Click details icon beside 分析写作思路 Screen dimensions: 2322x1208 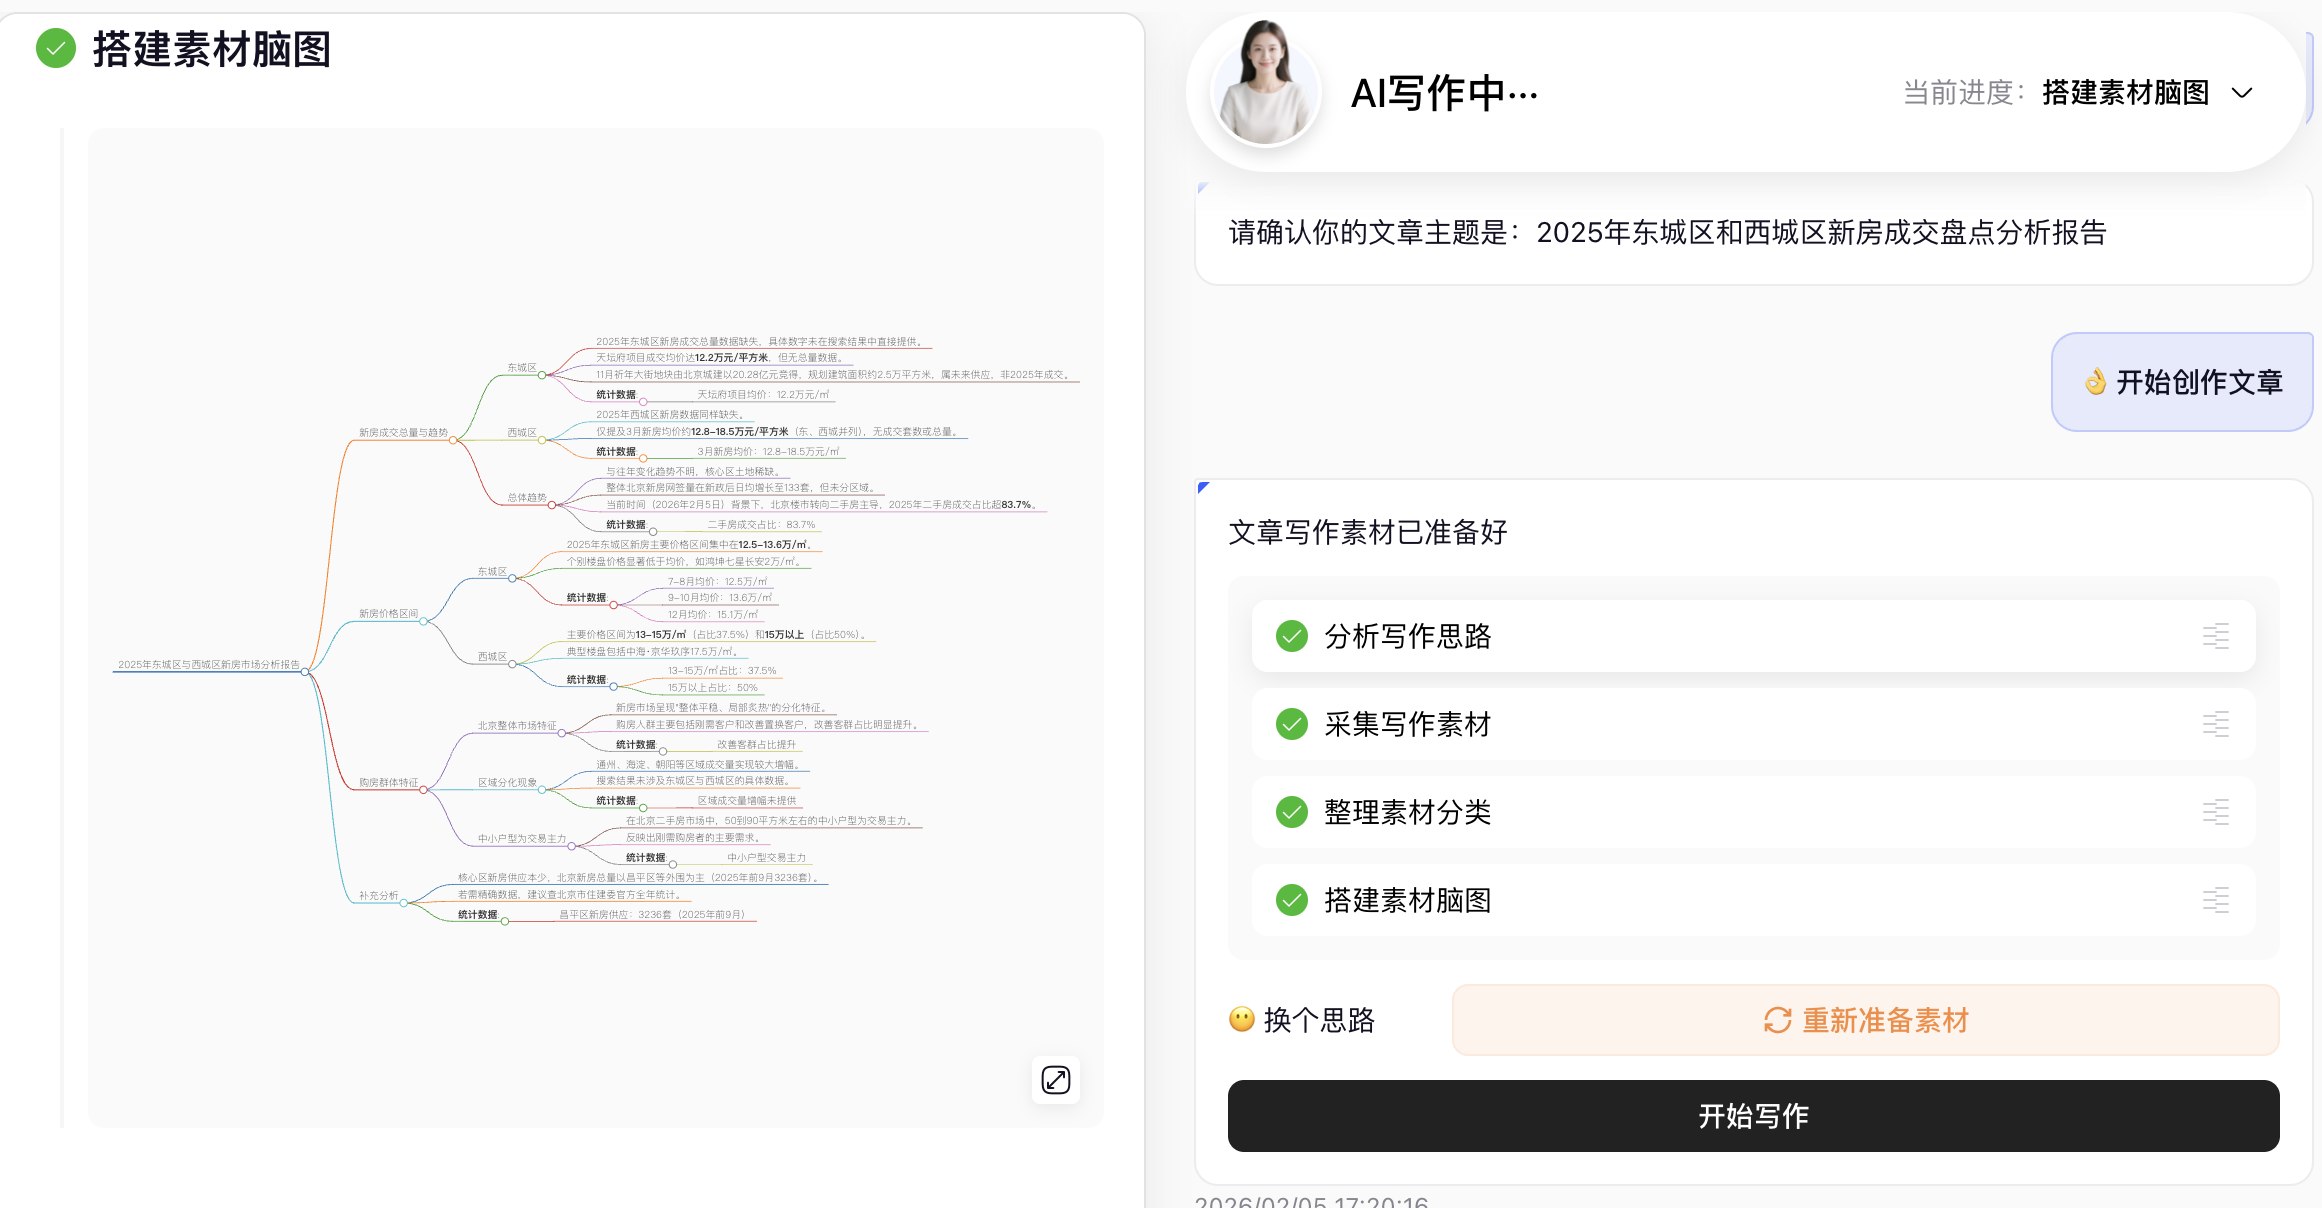tap(2215, 636)
